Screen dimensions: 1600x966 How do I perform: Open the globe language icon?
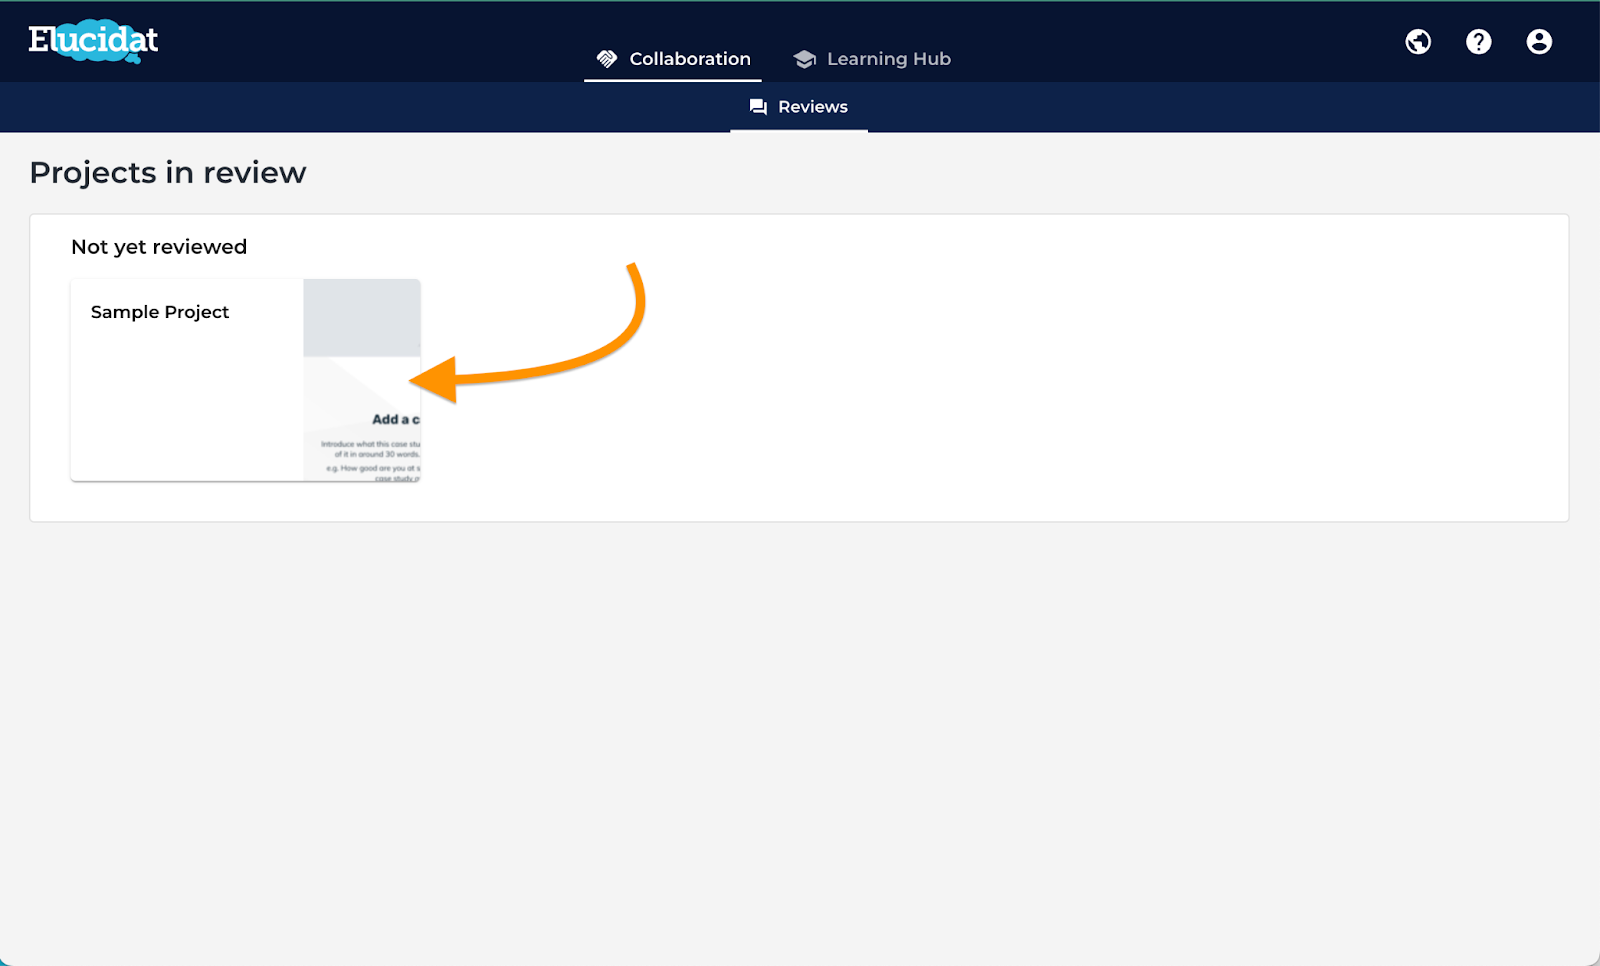click(x=1418, y=42)
